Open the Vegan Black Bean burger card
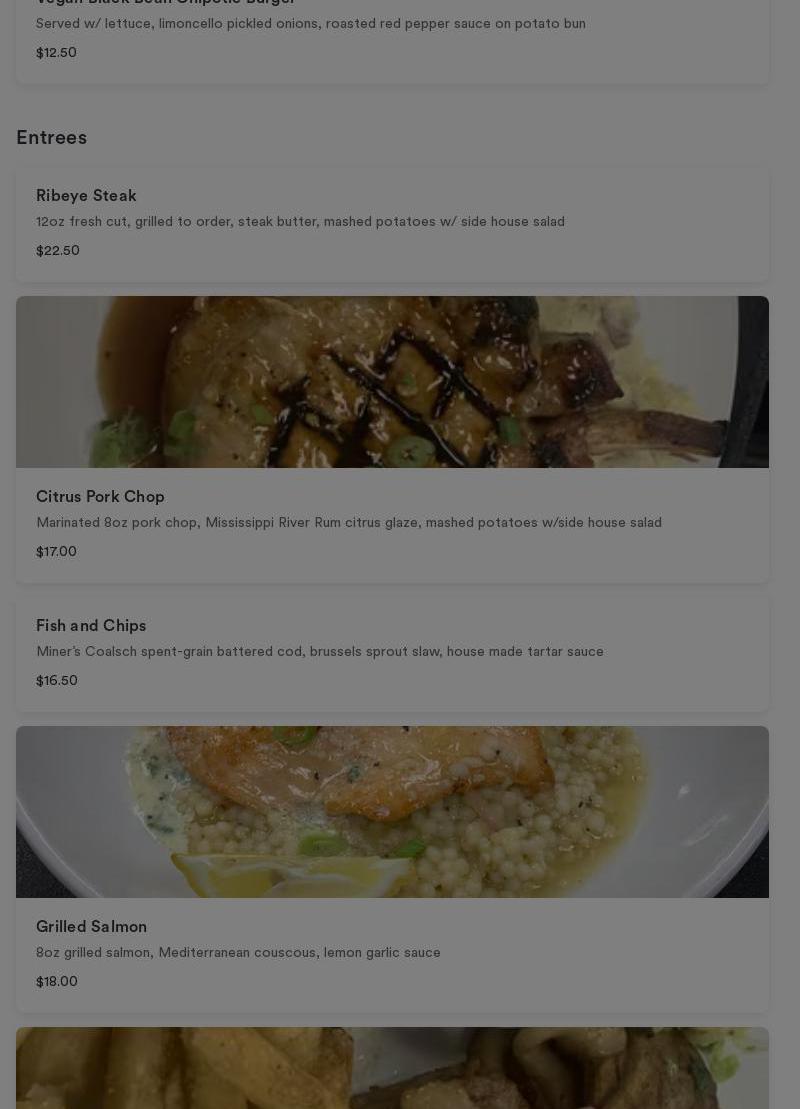Viewport: 800px width, 1109px height. 392,41
